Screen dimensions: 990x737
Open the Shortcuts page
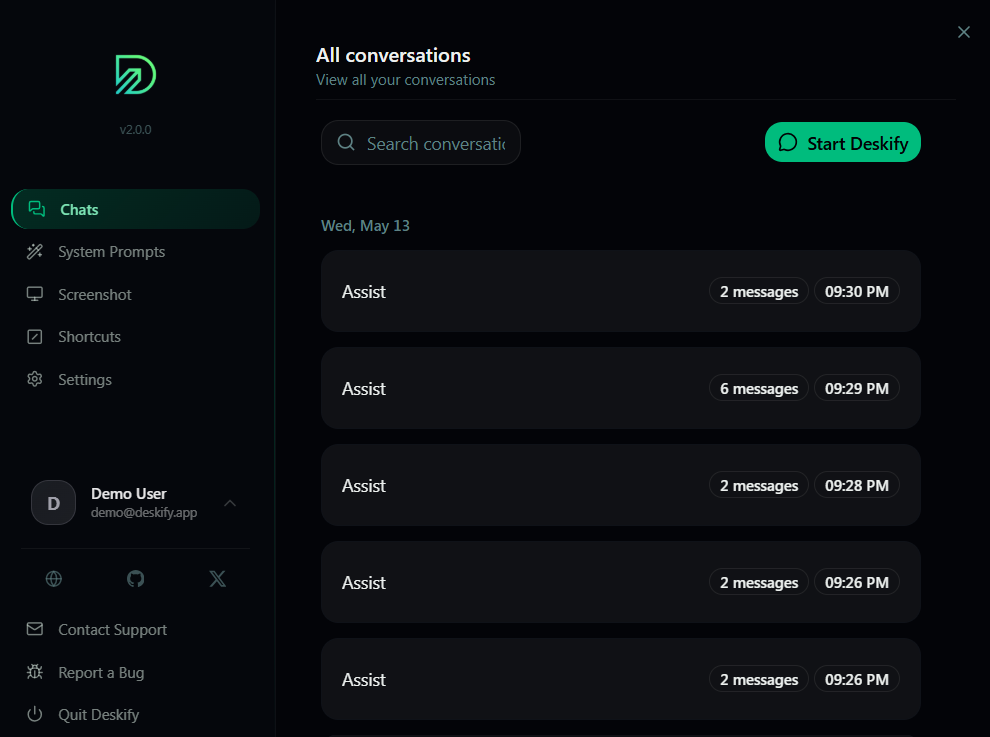(x=136, y=337)
